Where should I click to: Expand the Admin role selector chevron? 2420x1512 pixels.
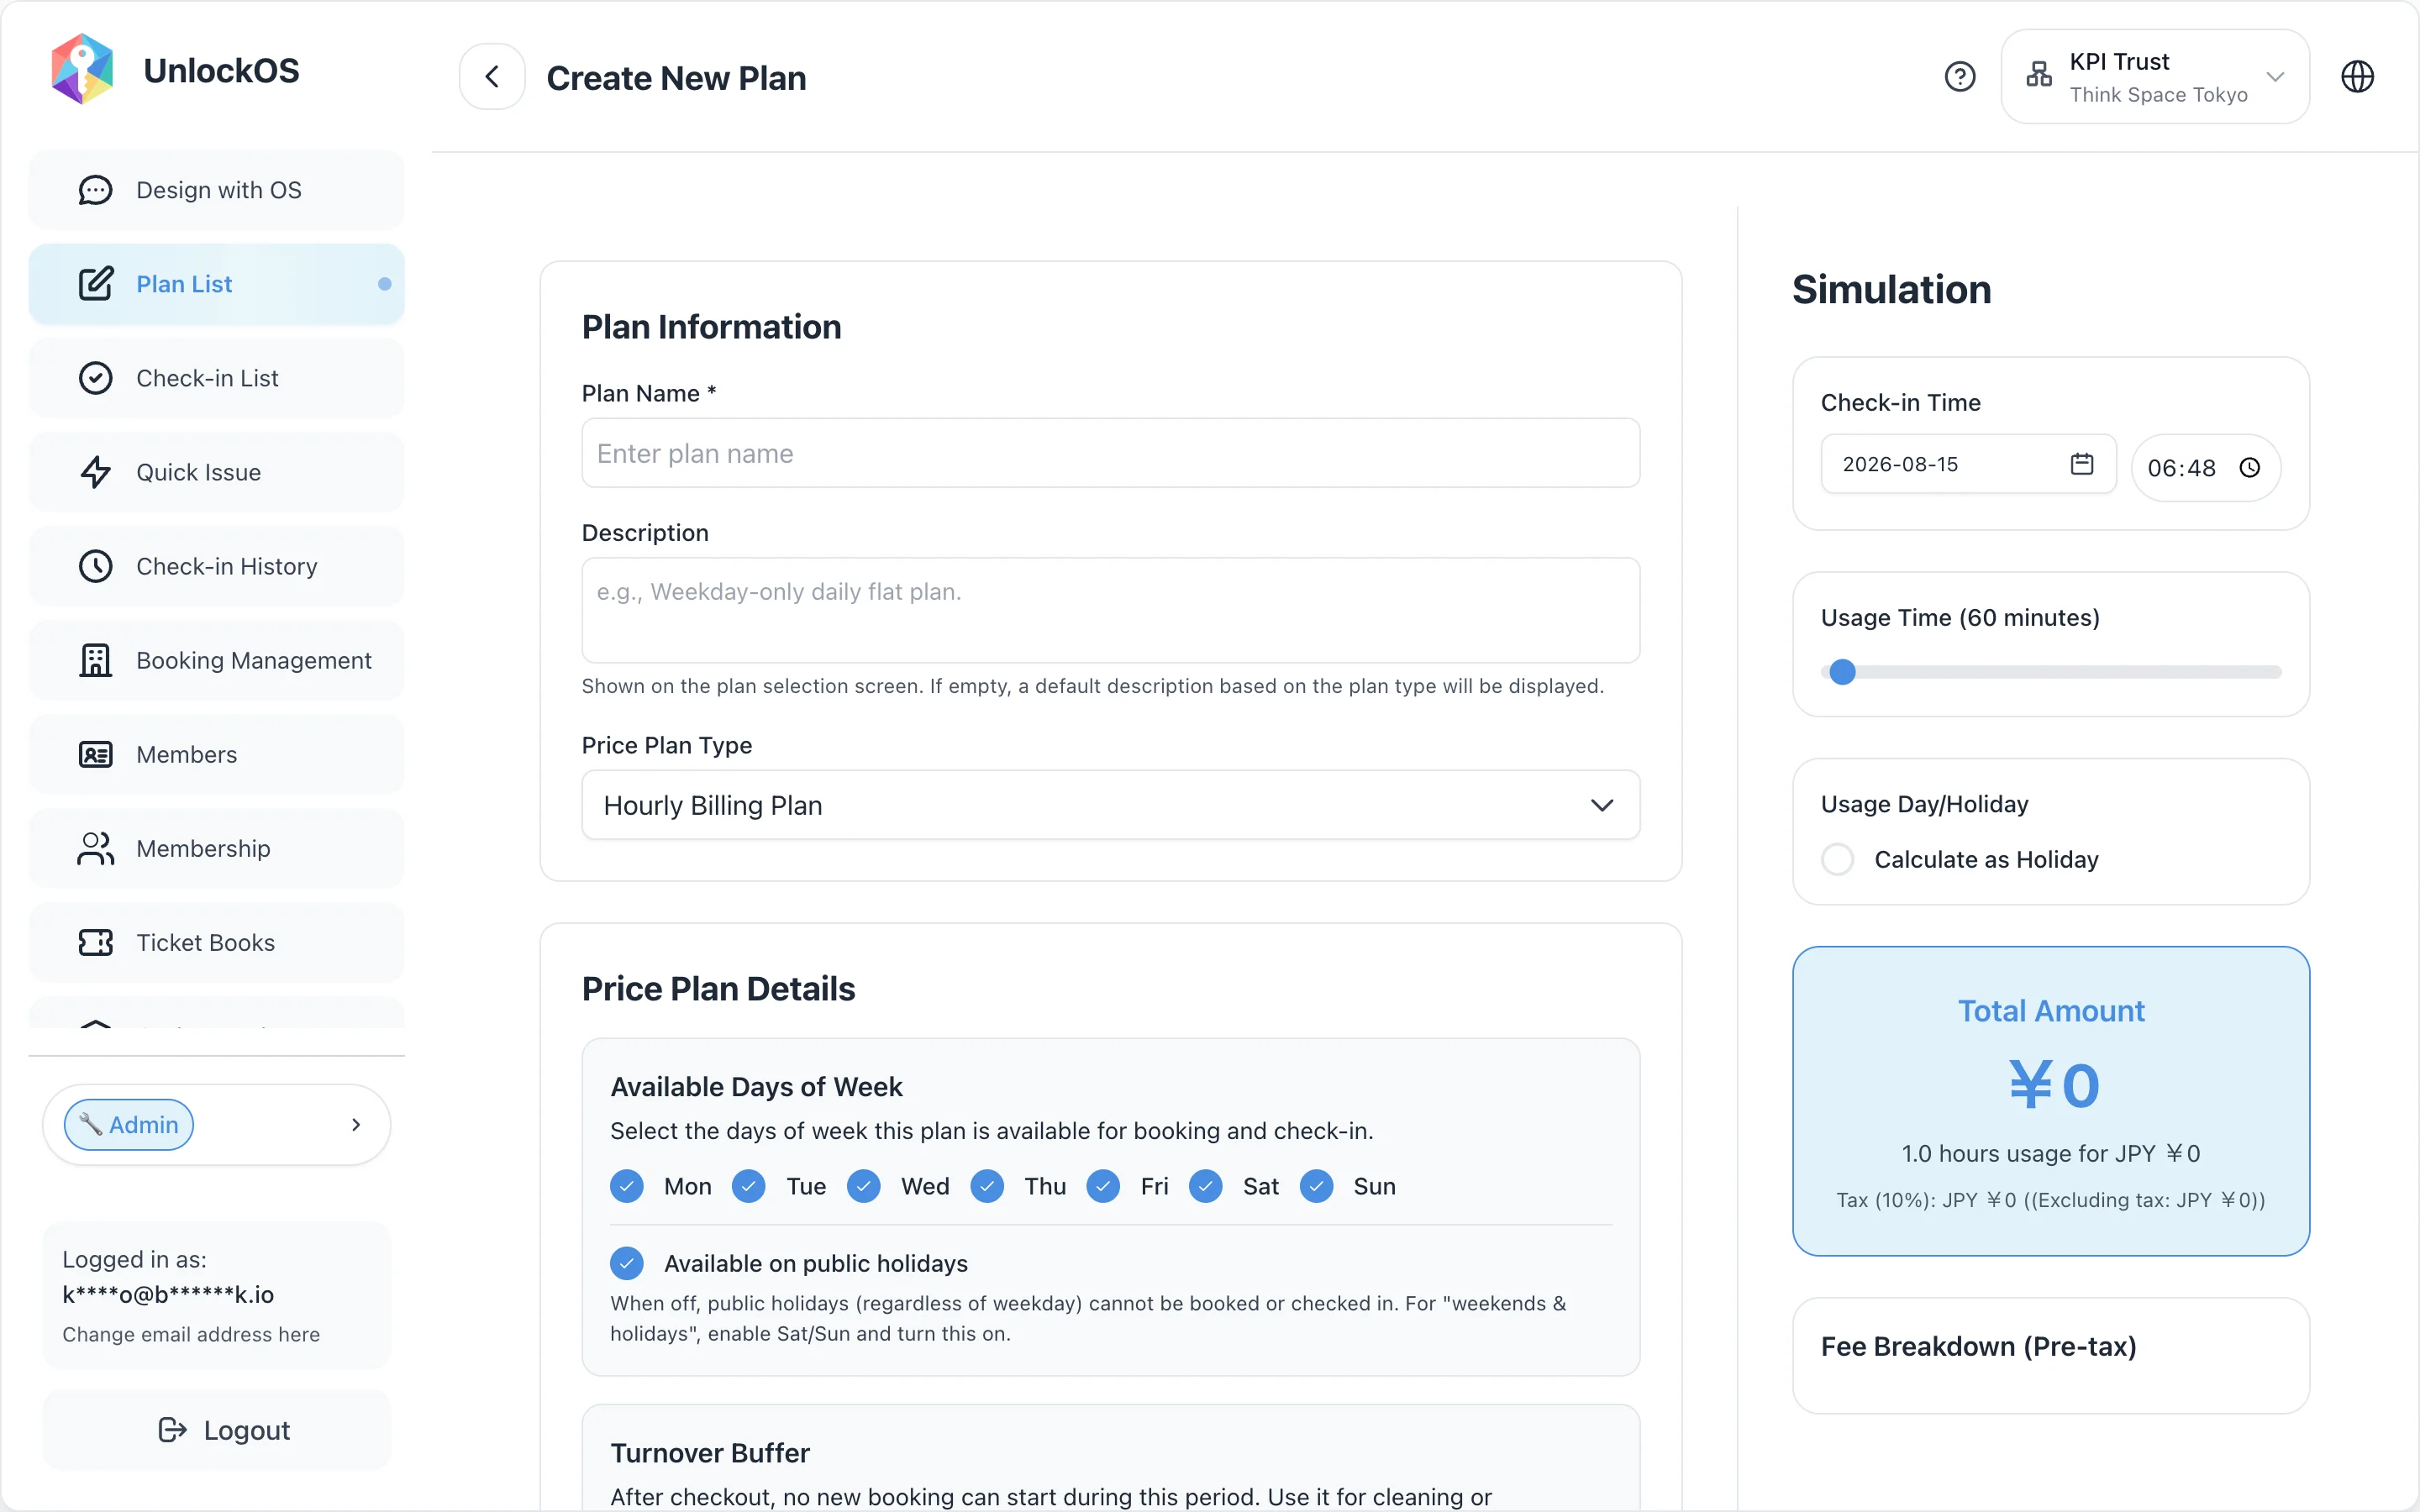point(356,1125)
